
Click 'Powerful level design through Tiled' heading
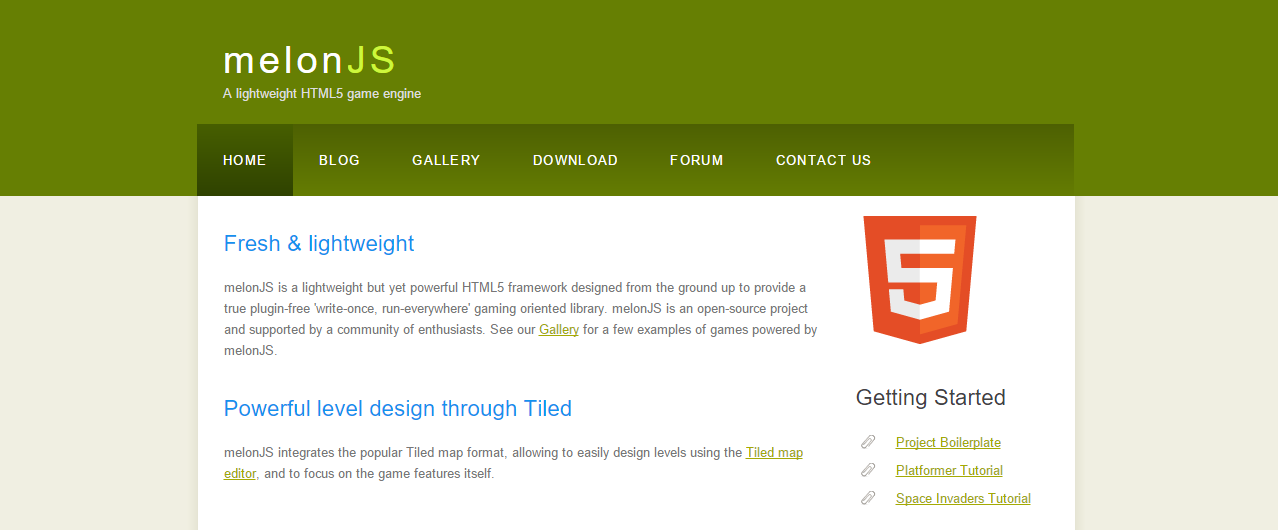point(398,408)
